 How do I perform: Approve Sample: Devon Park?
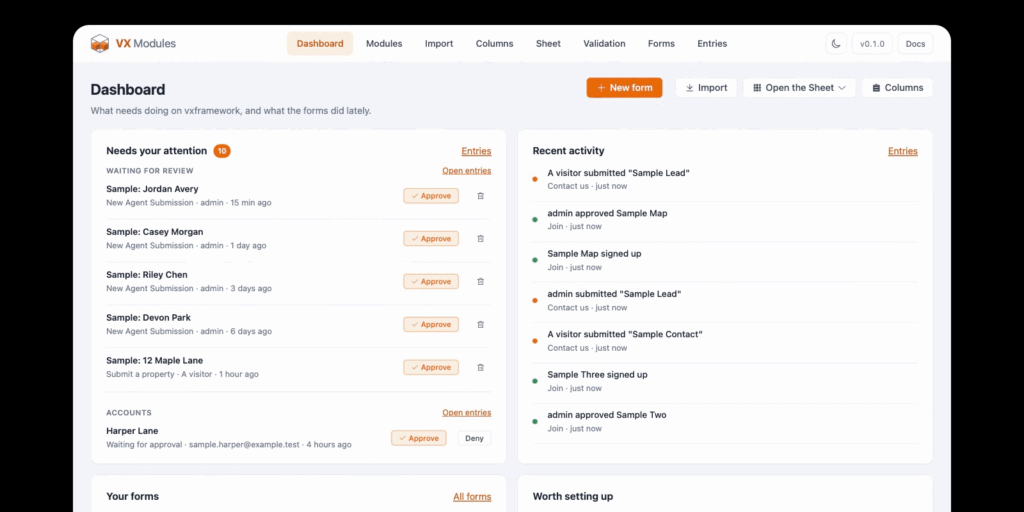[431, 325]
